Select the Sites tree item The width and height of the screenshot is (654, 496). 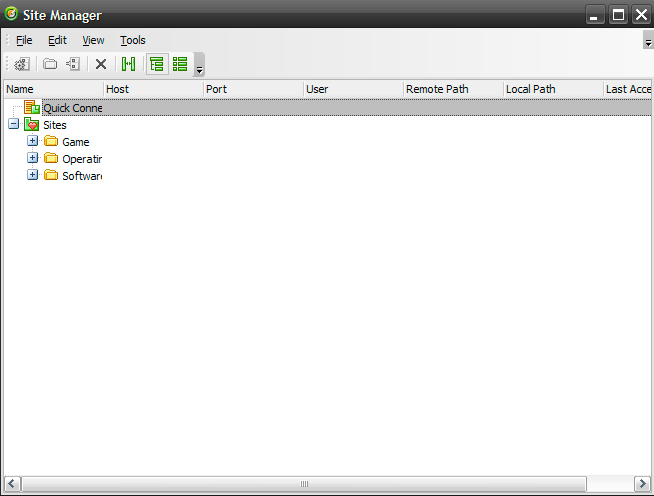point(55,125)
